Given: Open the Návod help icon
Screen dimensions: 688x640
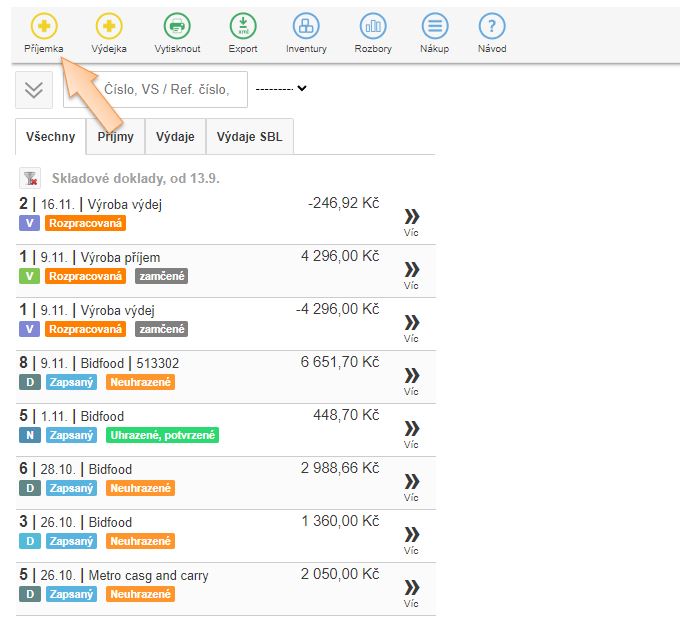Looking at the screenshot, I should coord(491,26).
